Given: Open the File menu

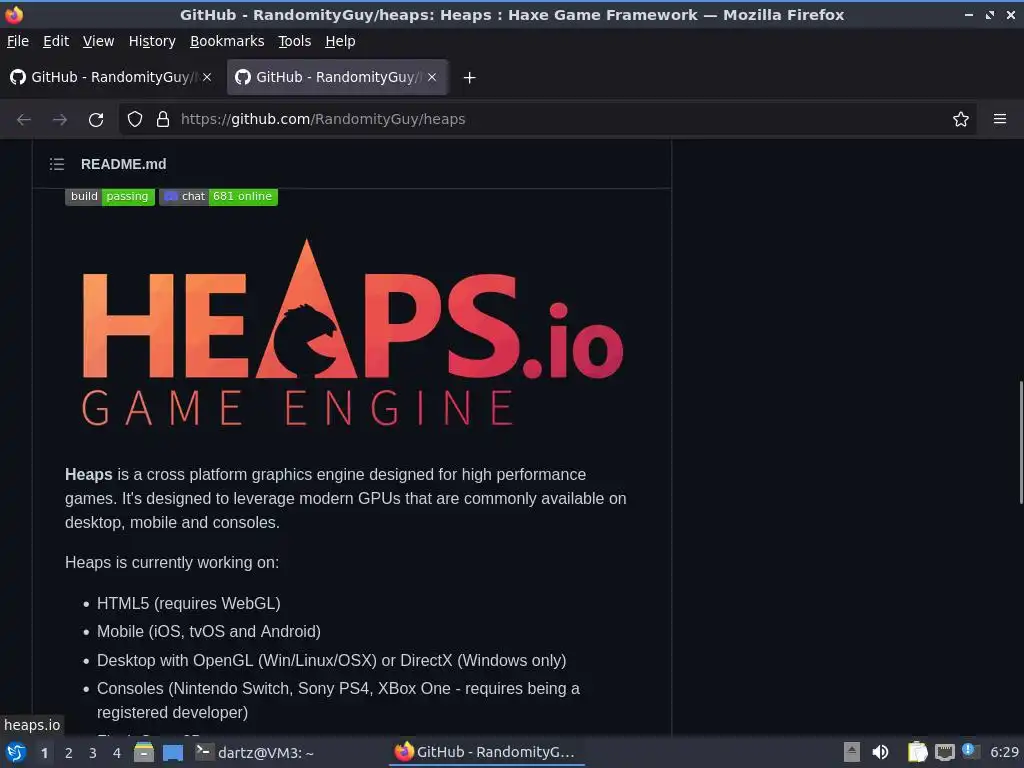Looking at the screenshot, I should 18,41.
